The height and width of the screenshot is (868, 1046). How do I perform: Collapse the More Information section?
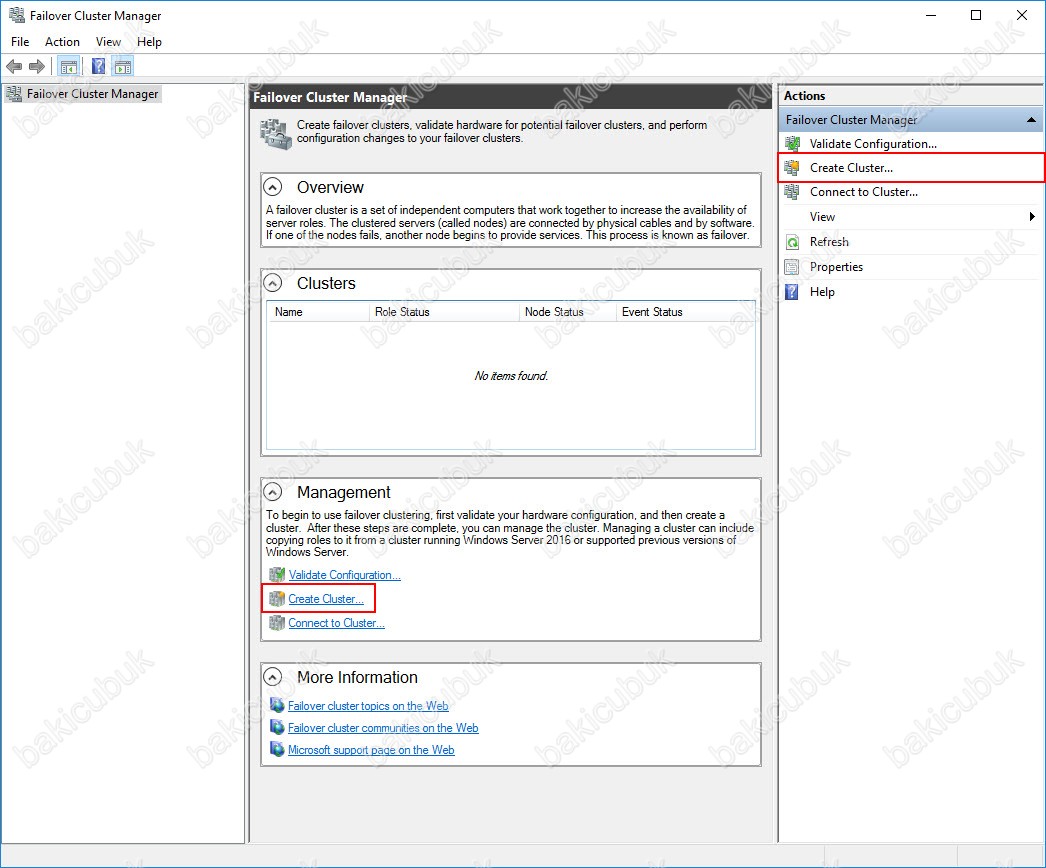pos(273,677)
